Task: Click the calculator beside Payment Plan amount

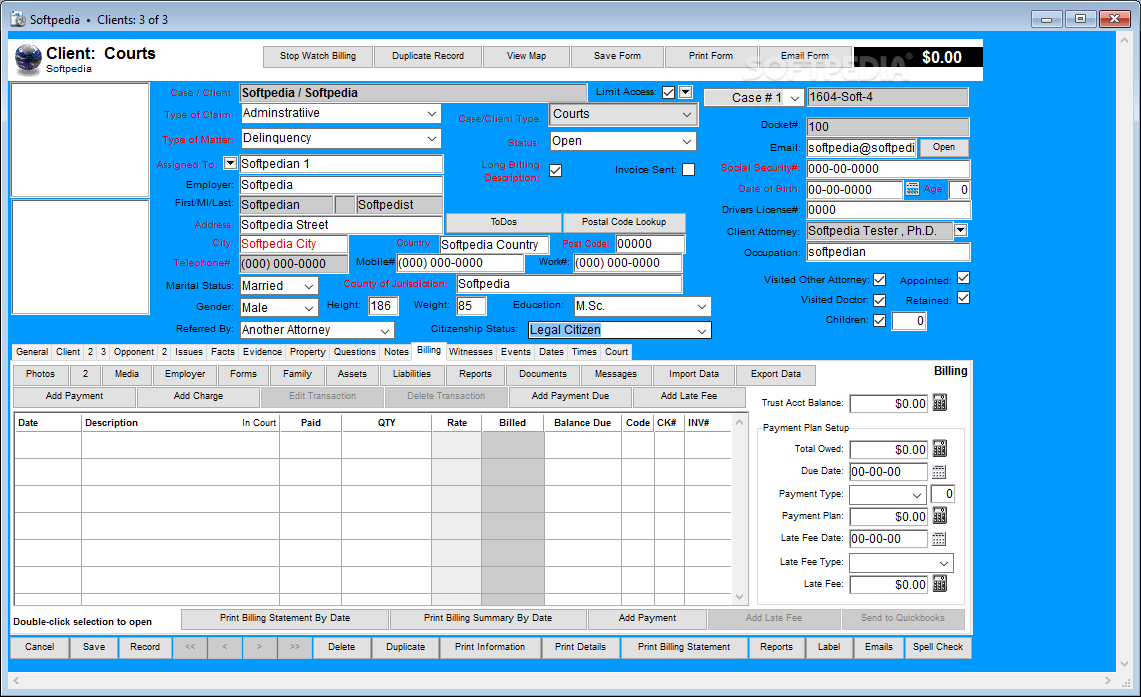Action: pyautogui.click(x=938, y=516)
